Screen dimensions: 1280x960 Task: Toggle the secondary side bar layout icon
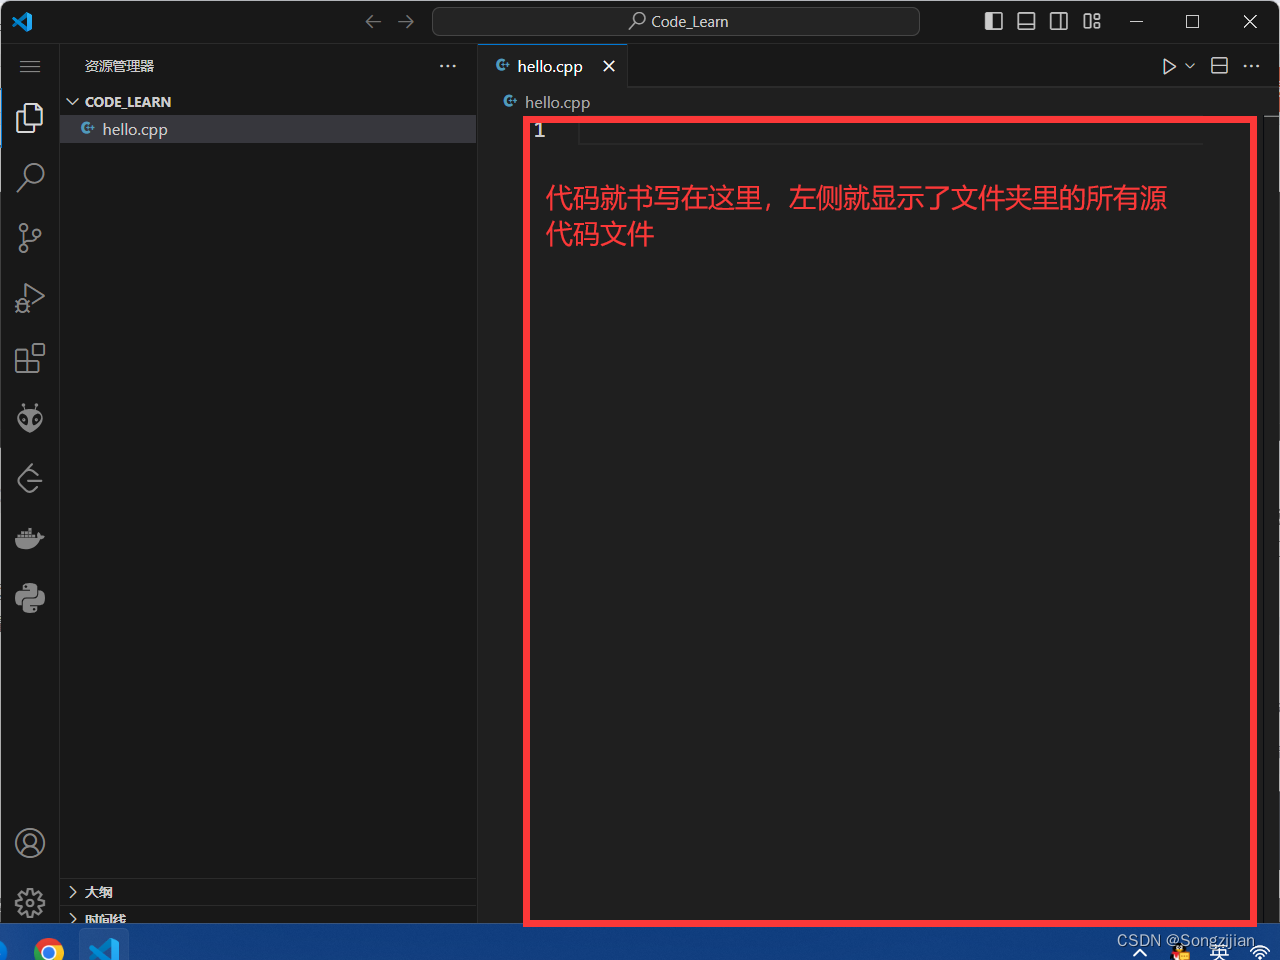pyautogui.click(x=1059, y=21)
